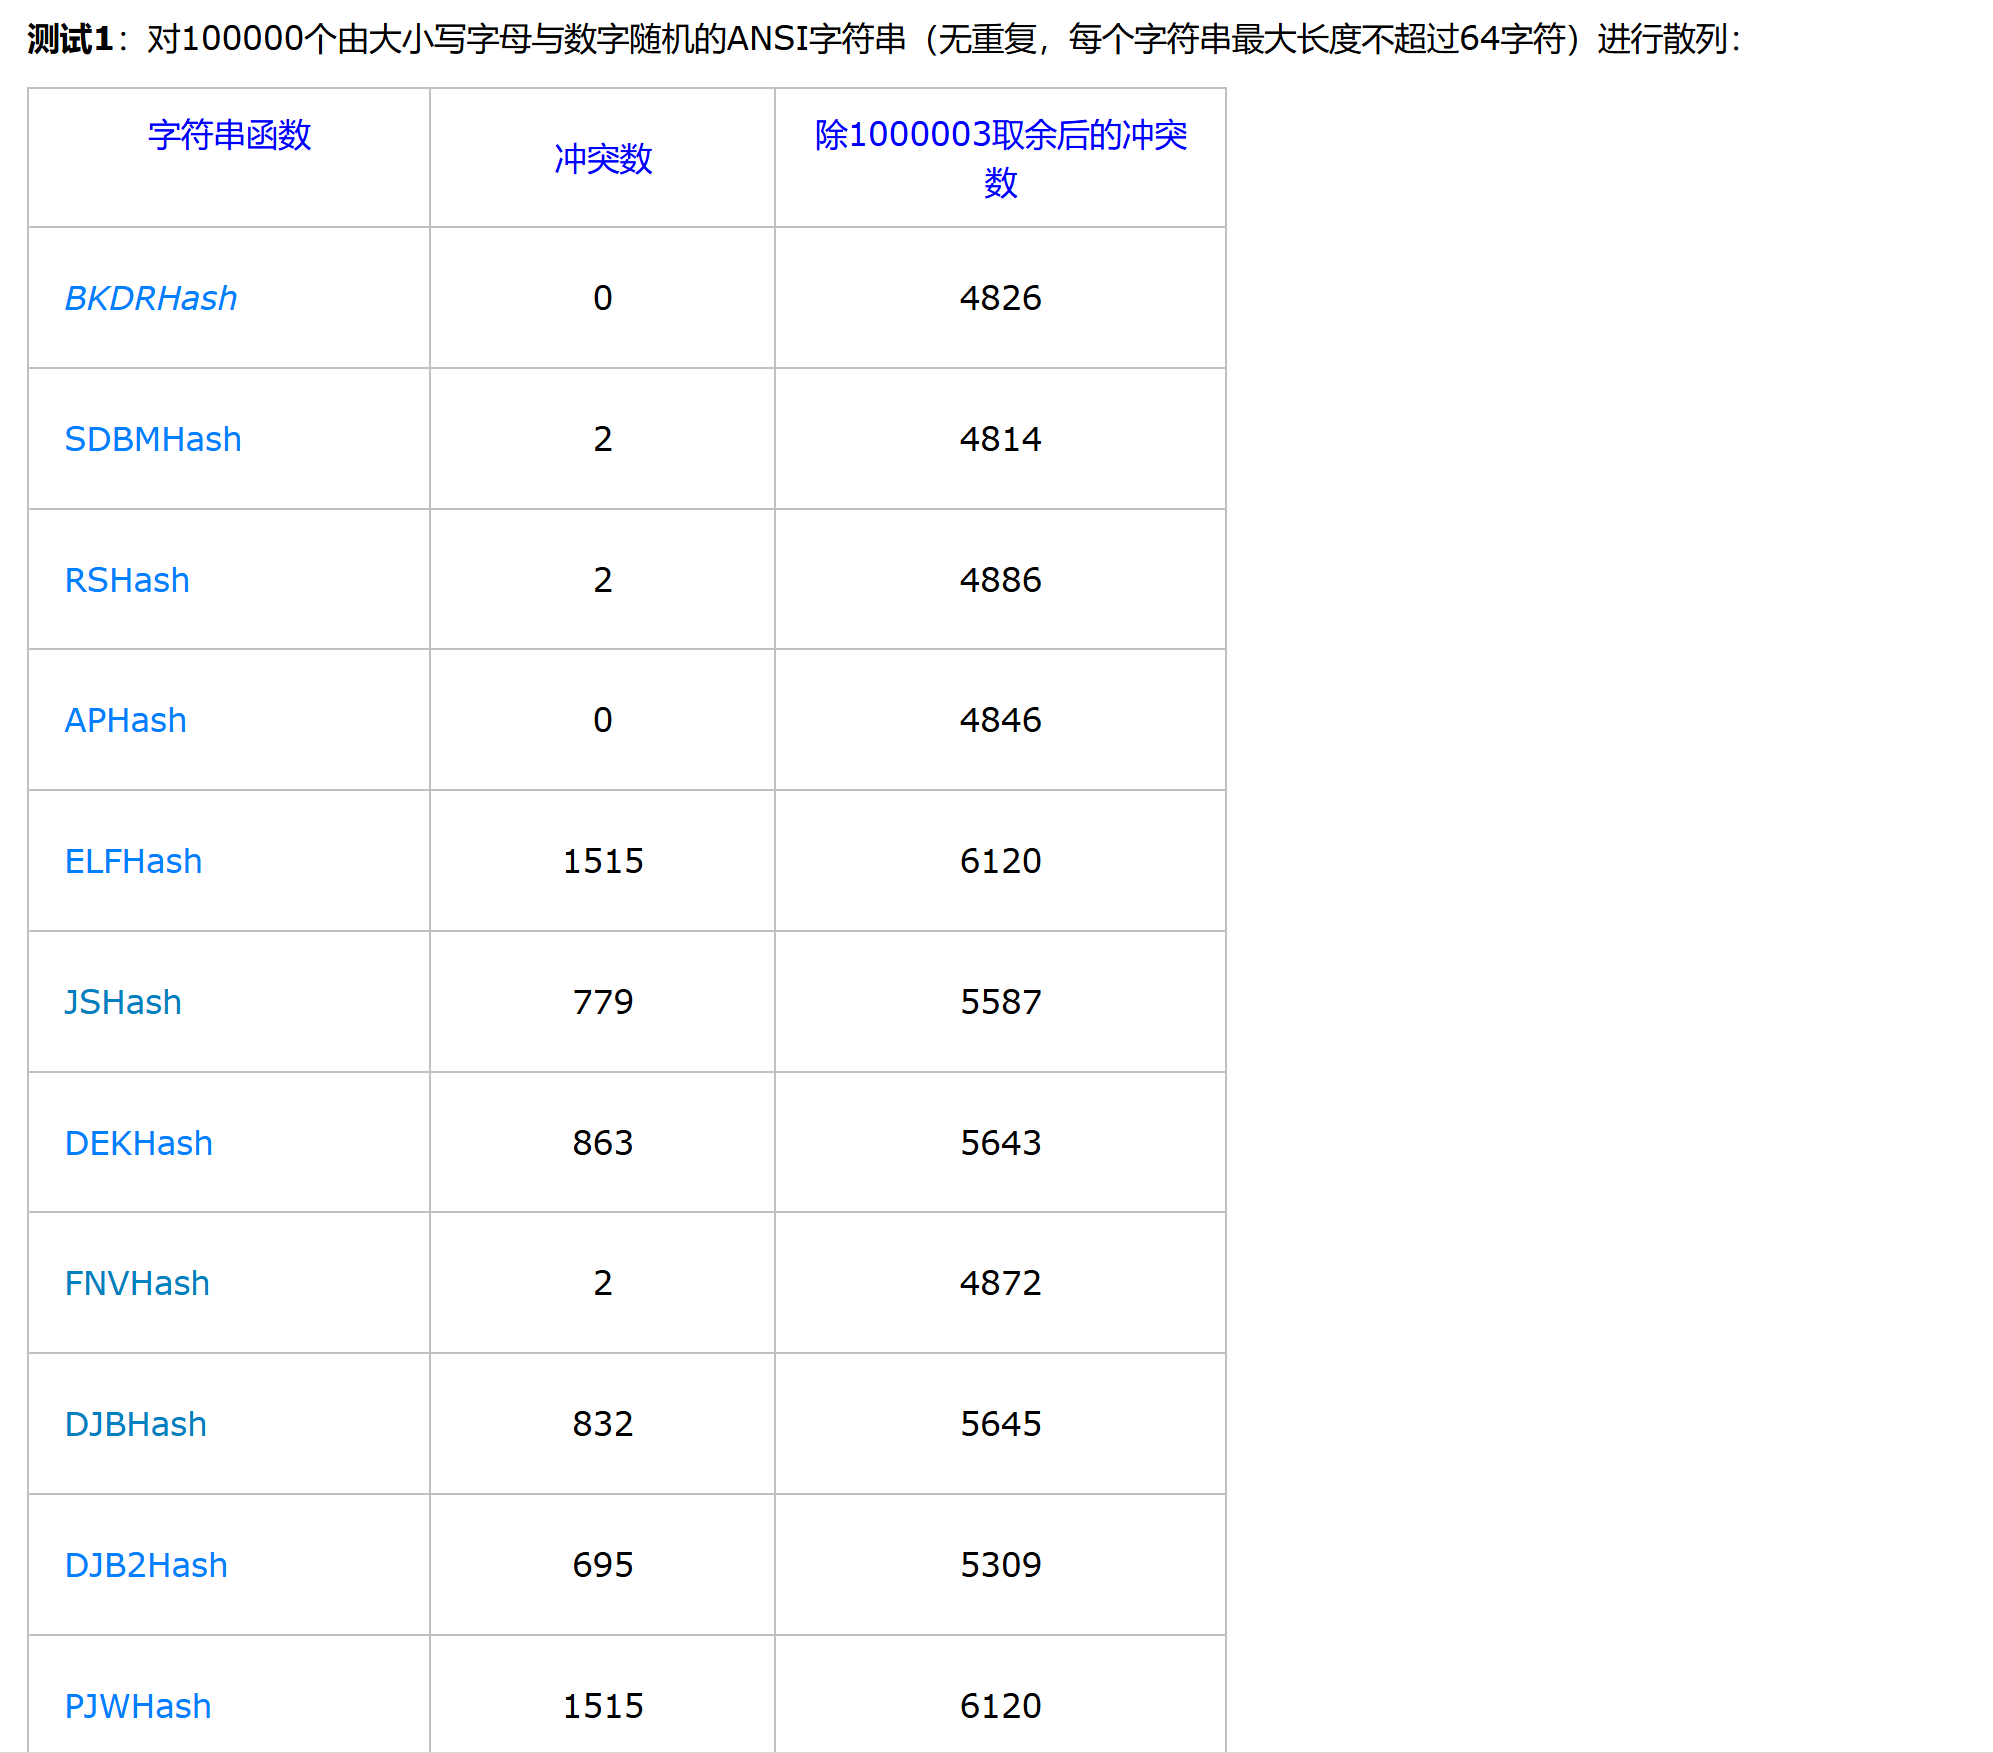This screenshot has height=1753, width=1993.
Task: Open the BKDRHash function link
Action: (151, 298)
